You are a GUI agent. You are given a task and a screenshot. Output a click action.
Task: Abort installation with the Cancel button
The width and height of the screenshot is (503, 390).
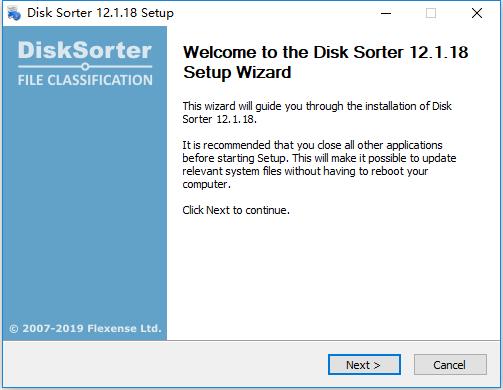click(x=450, y=365)
